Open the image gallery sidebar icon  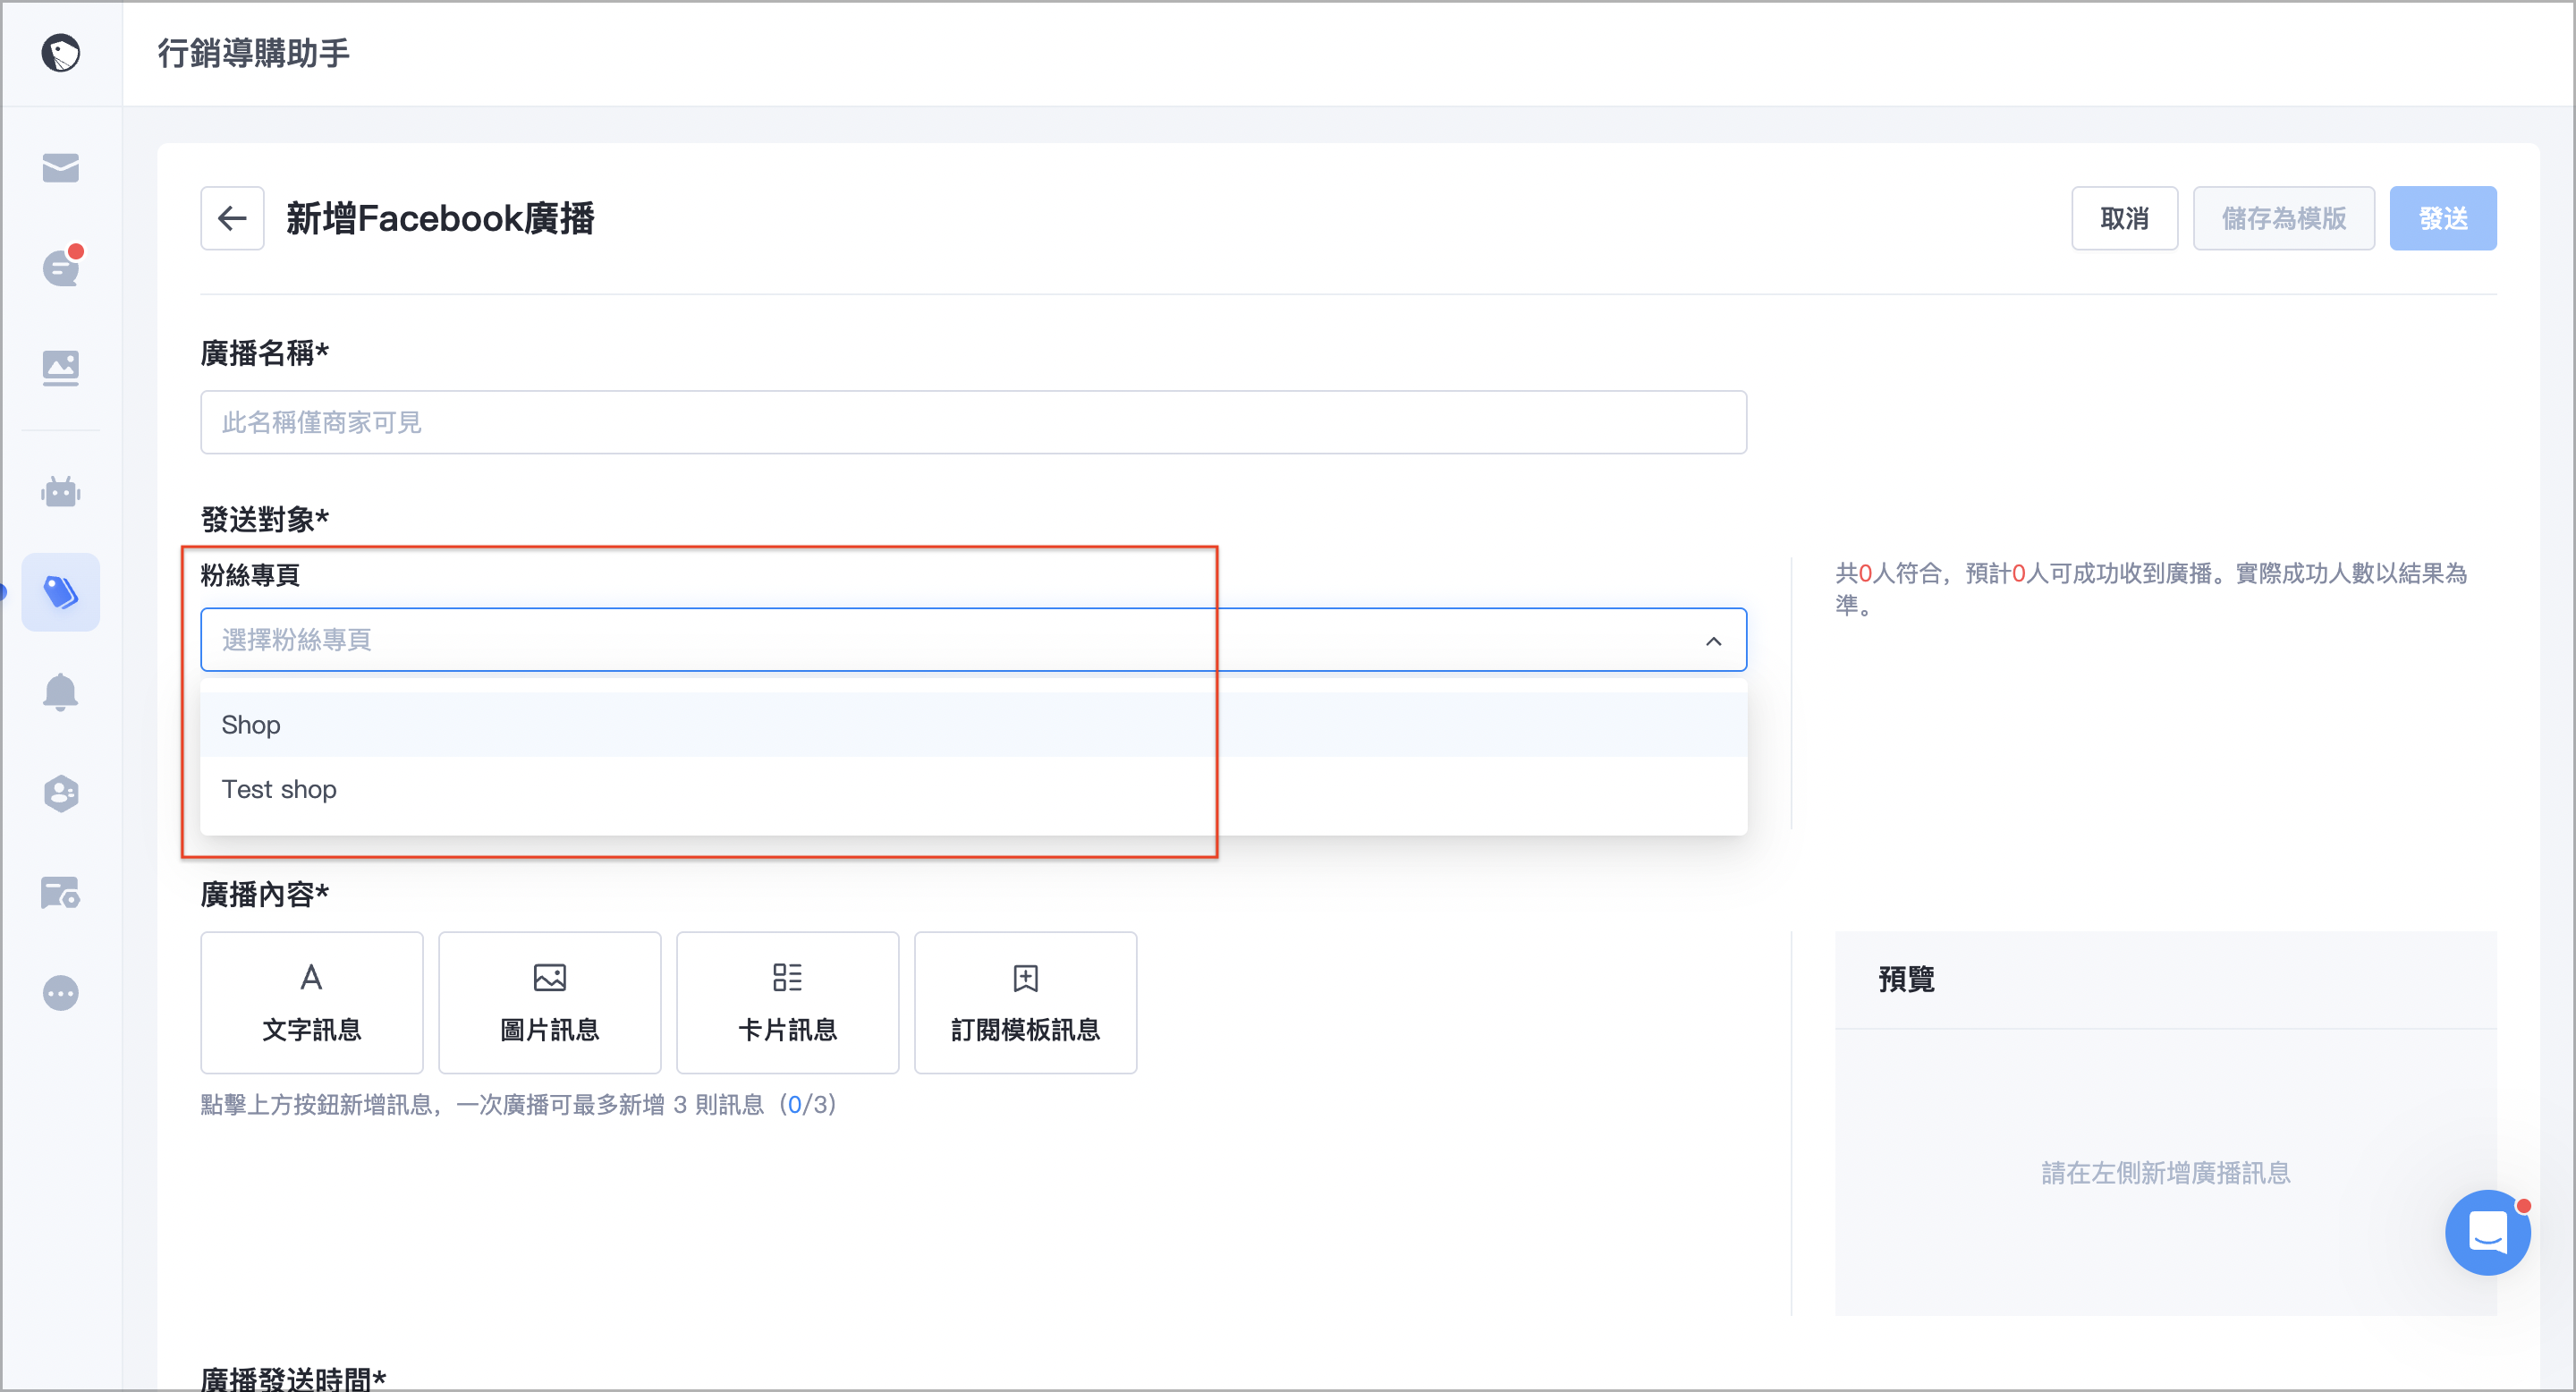click(x=61, y=368)
